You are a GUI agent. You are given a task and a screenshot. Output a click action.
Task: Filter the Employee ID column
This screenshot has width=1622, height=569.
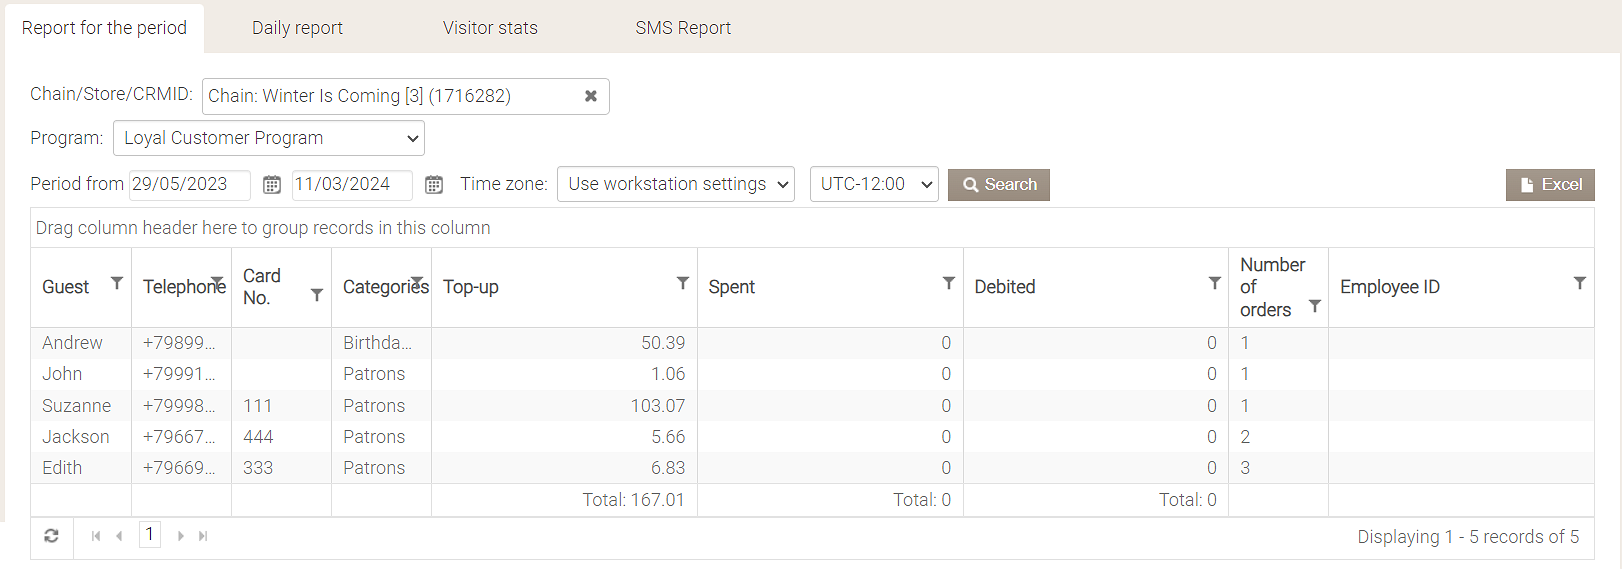point(1580,283)
